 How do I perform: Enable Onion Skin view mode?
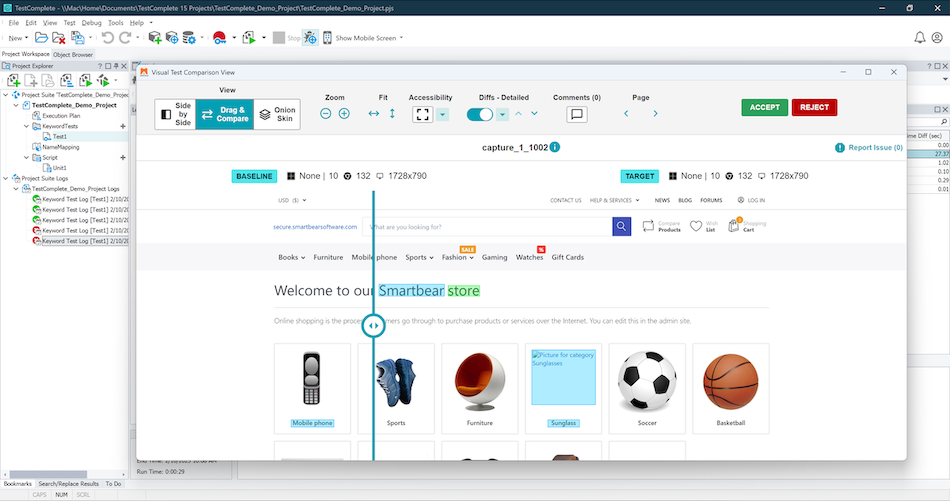point(277,114)
